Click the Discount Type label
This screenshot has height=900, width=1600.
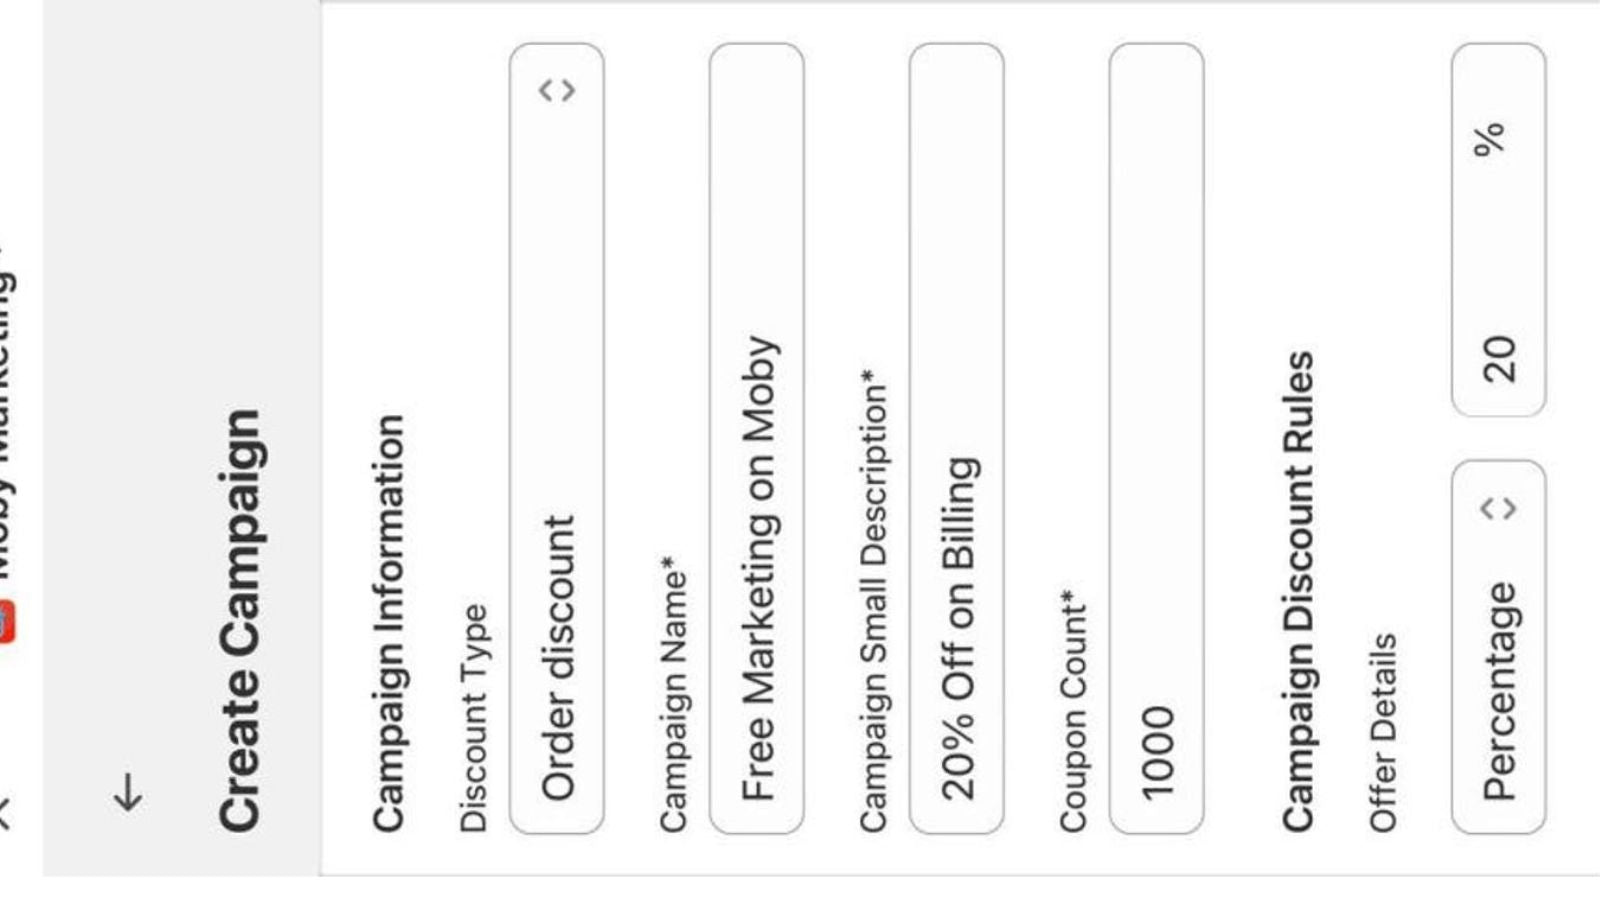[x=473, y=718]
